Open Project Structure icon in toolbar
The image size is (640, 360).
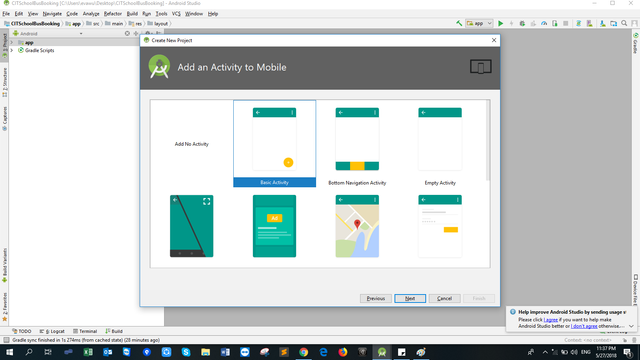point(613,23)
